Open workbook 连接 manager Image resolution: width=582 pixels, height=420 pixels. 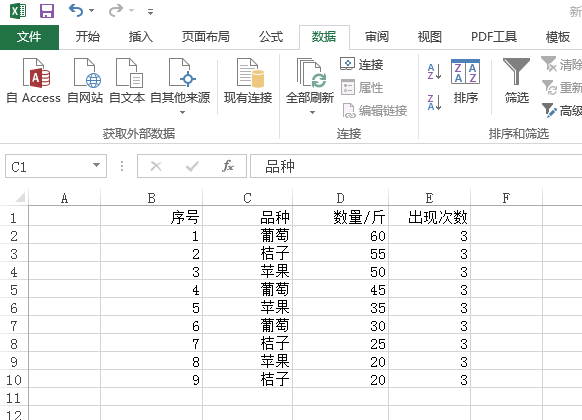coord(362,65)
